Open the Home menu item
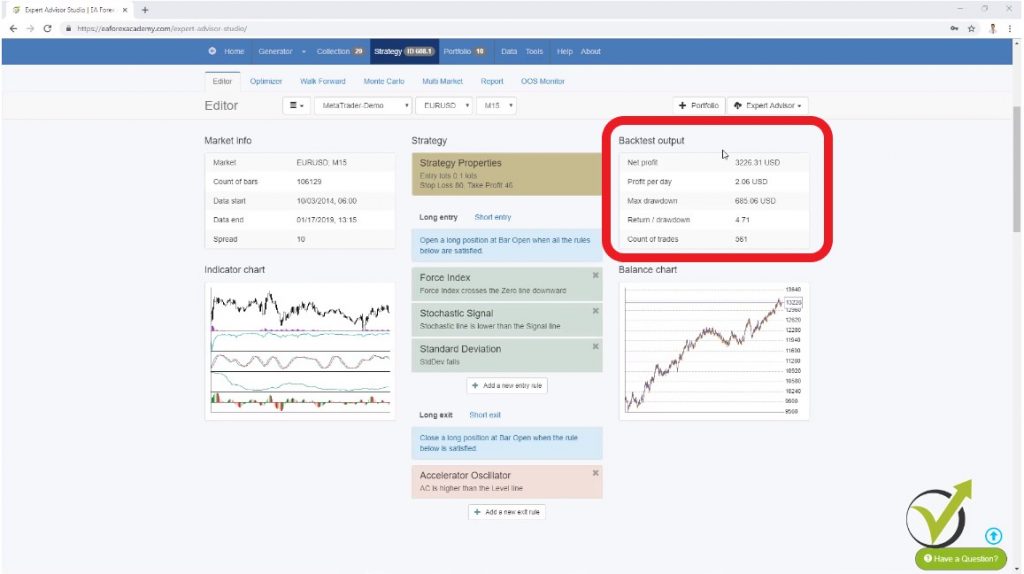Screen dimensions: 1024x574 [x=234, y=51]
